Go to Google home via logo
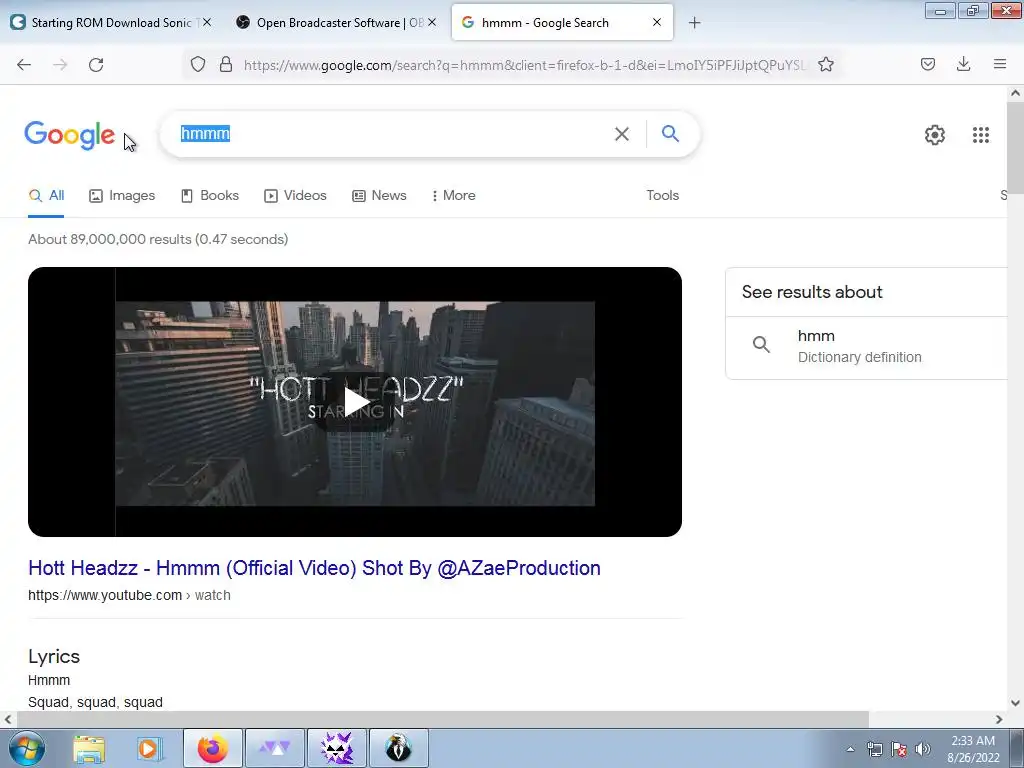1024x768 pixels. 70,135
